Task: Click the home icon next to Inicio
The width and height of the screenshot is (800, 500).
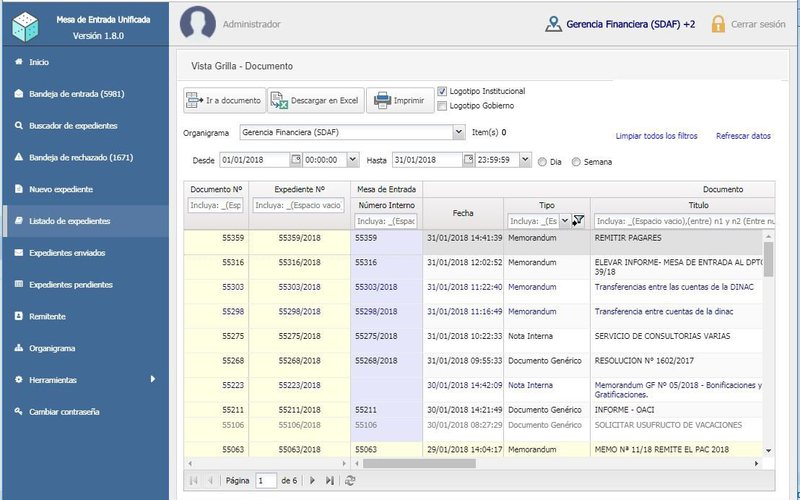Action: click(x=19, y=62)
